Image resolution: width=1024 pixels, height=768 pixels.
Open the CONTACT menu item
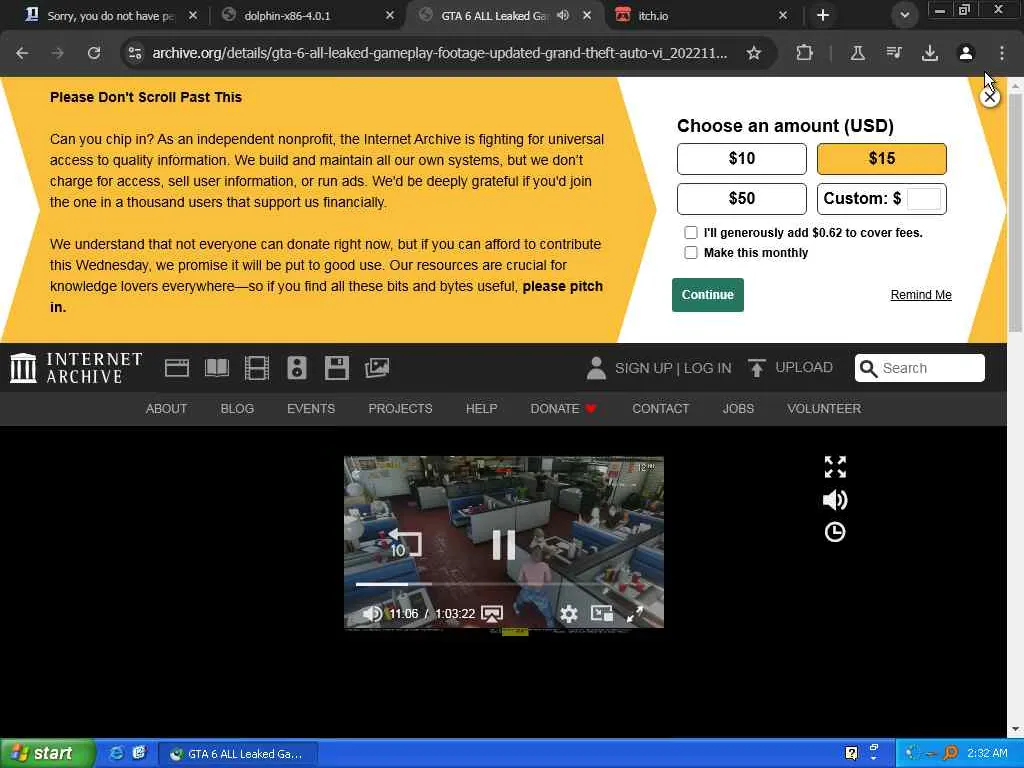click(660, 409)
